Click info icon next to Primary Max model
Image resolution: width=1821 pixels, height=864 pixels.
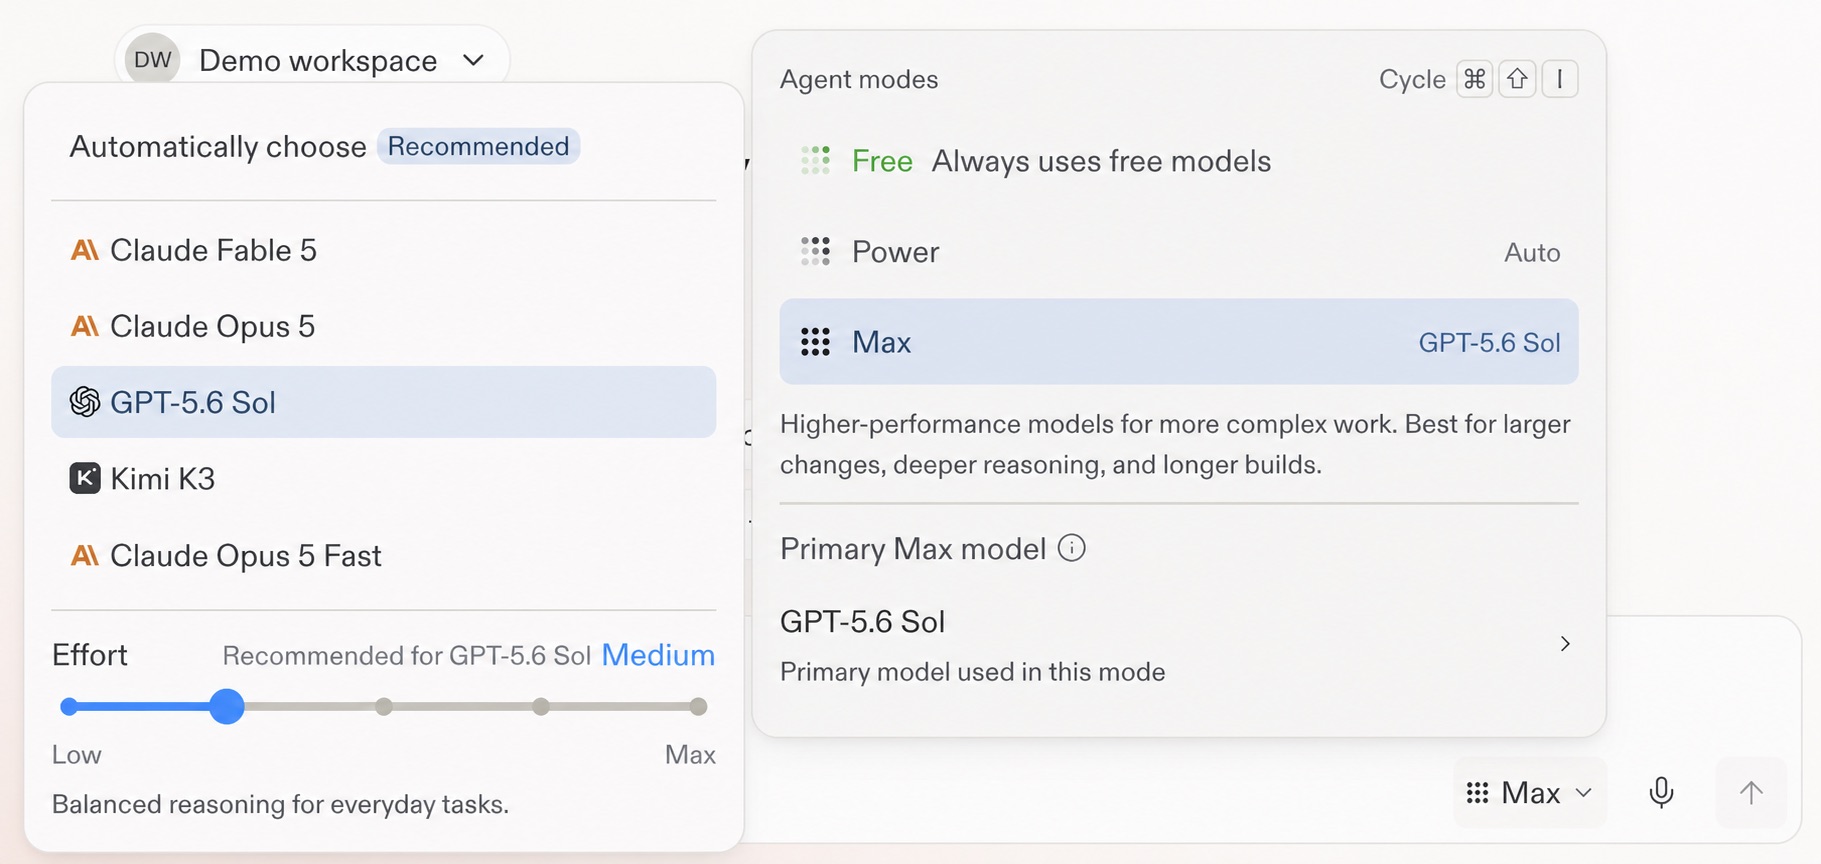pyautogui.click(x=1072, y=548)
